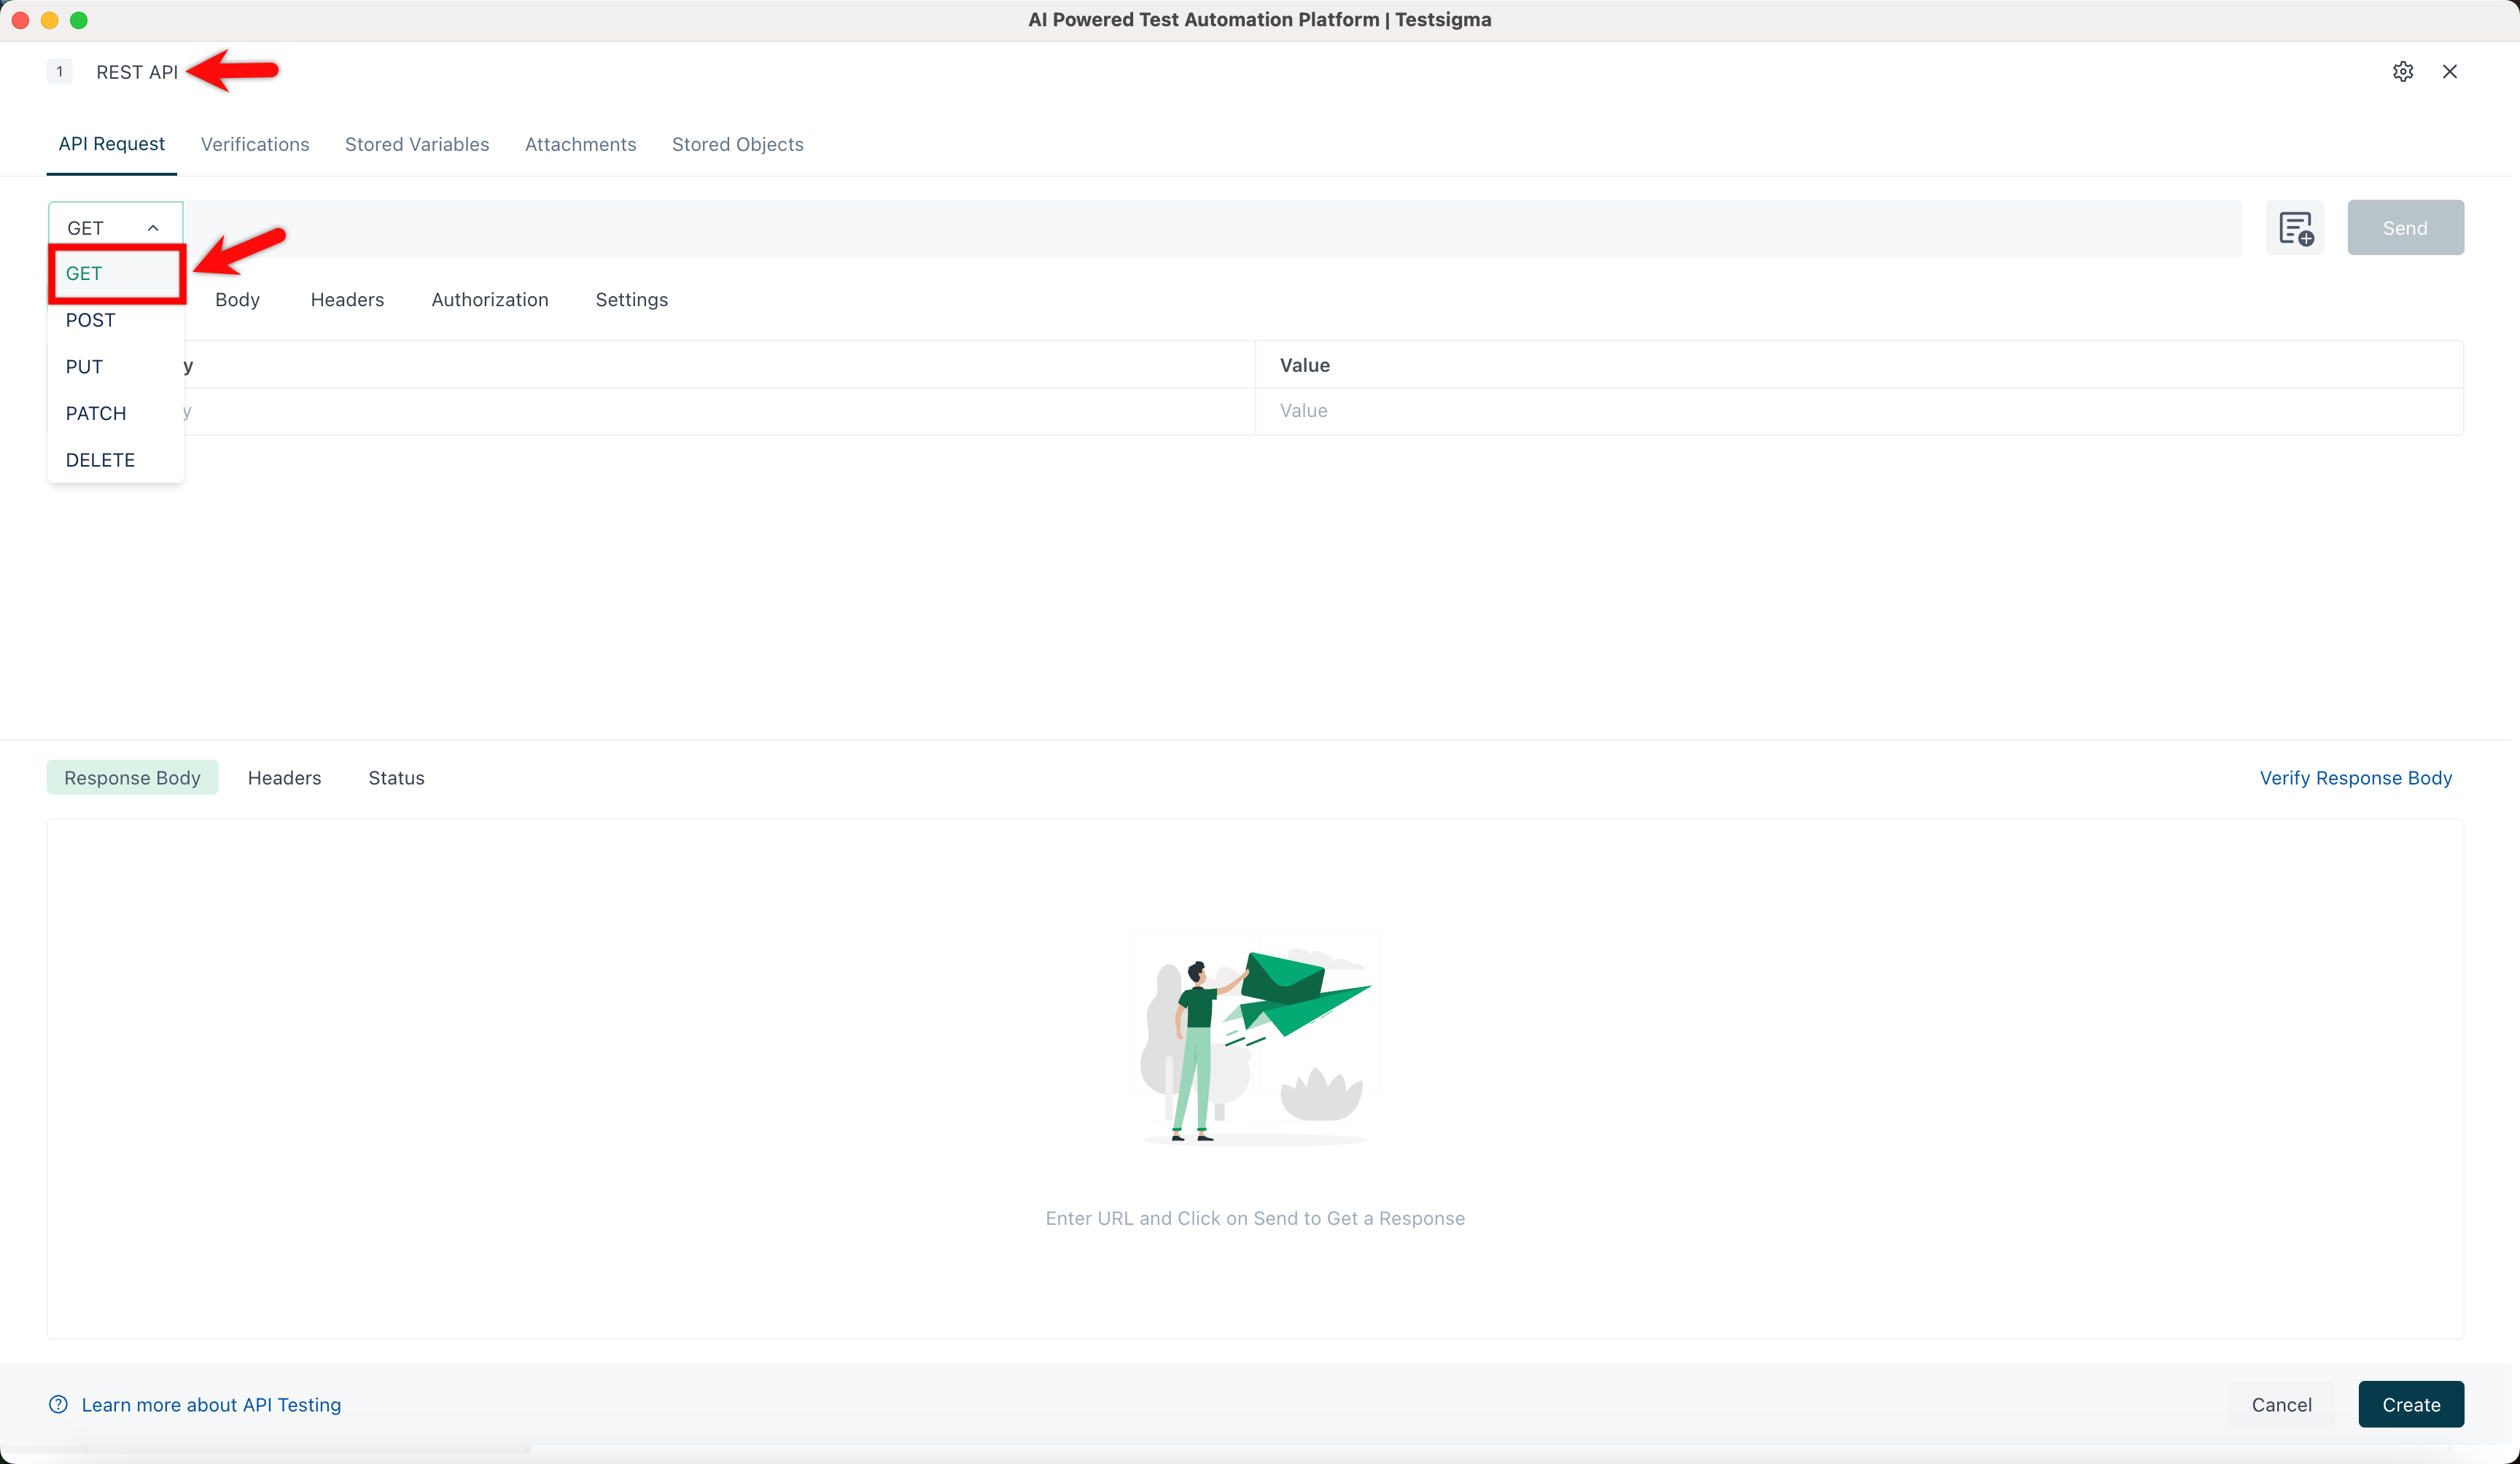The image size is (2520, 1464).
Task: Open the request Body tab
Action: [x=237, y=300]
